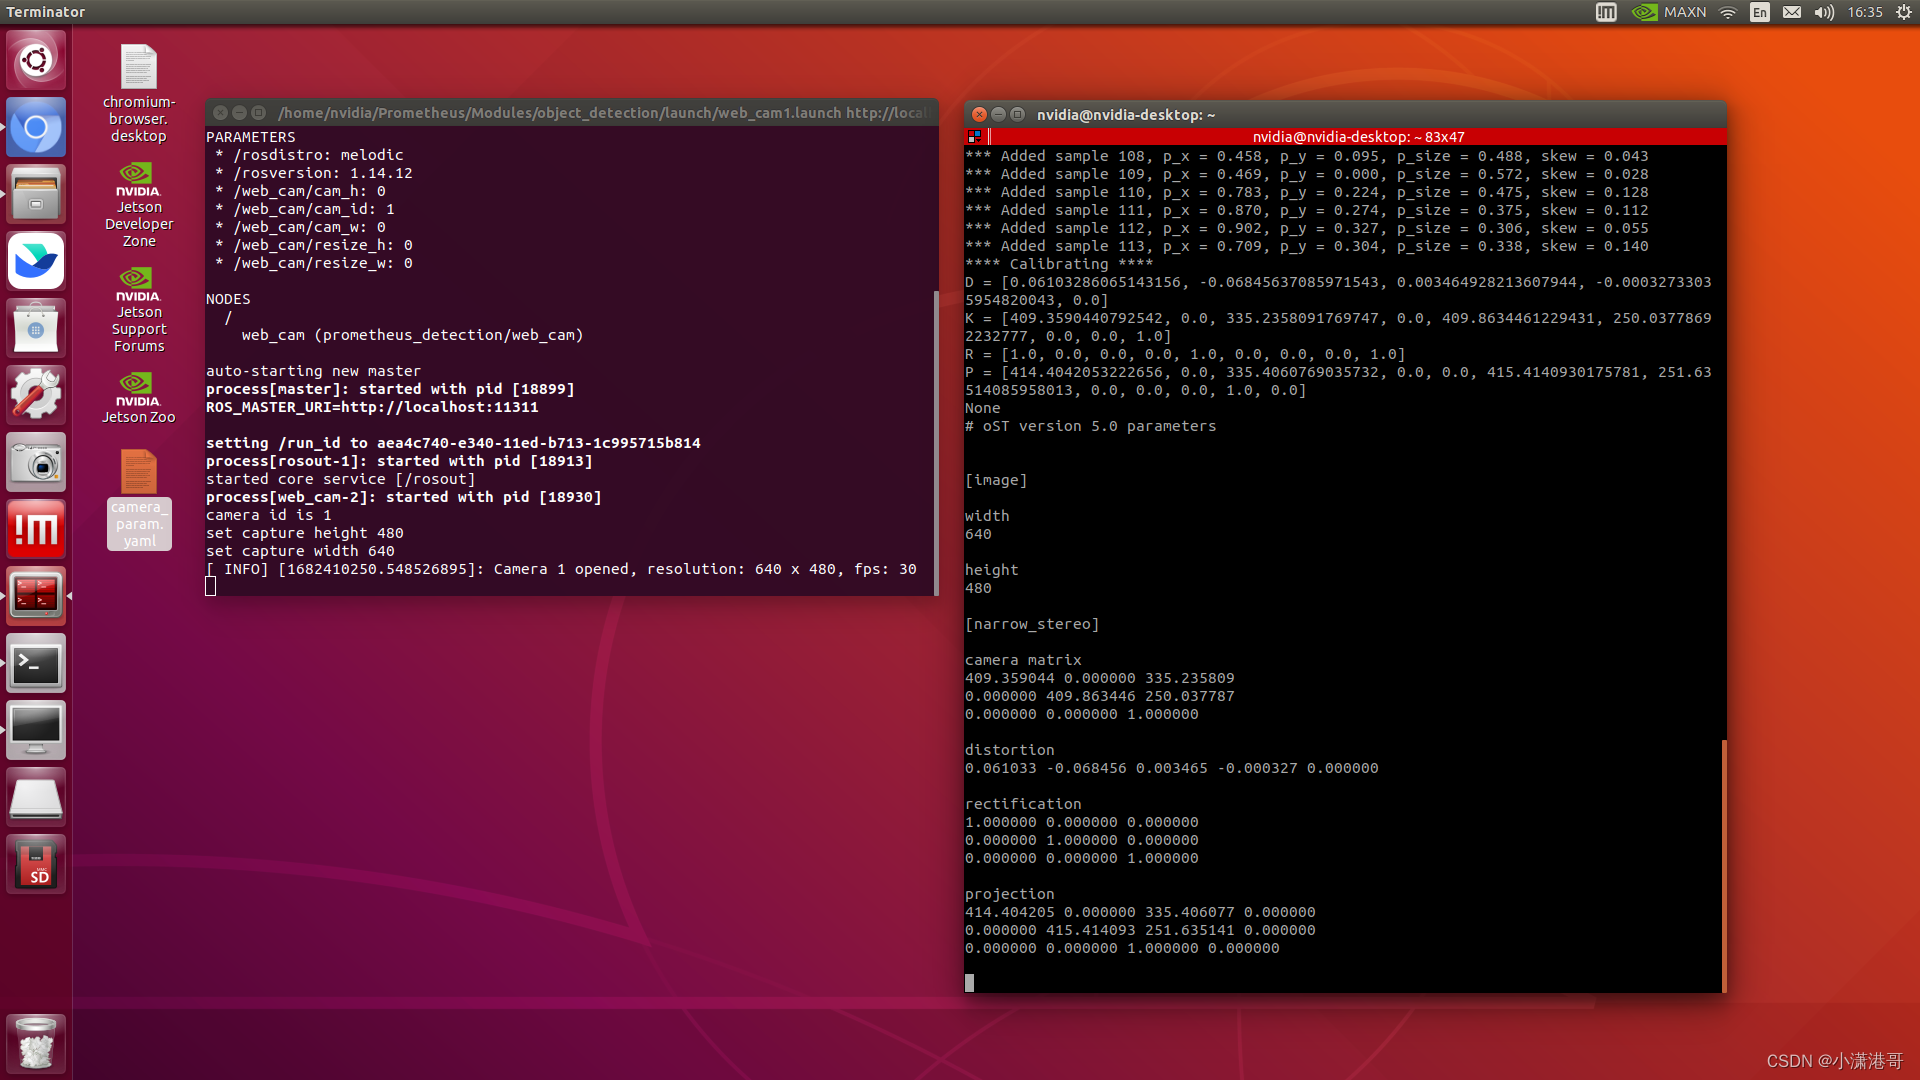Open the mail messaging indicator
This screenshot has height=1080, width=1920.
(1792, 12)
